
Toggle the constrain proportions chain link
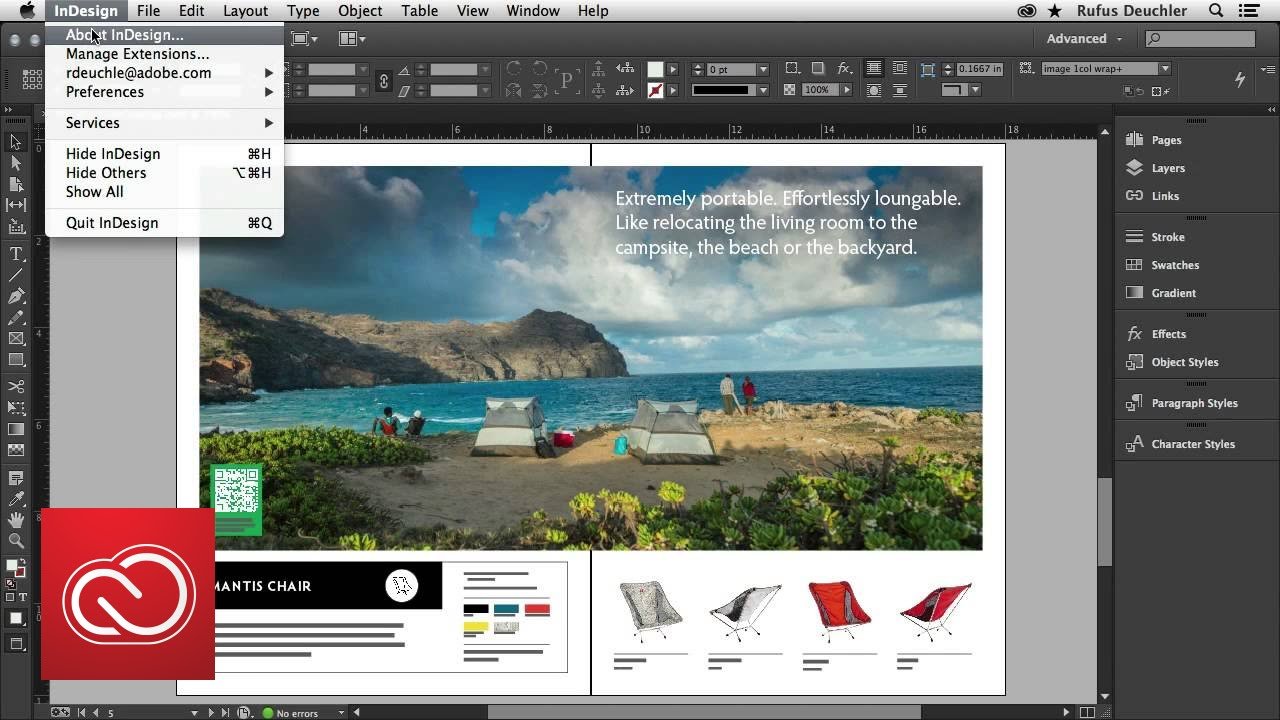click(383, 80)
